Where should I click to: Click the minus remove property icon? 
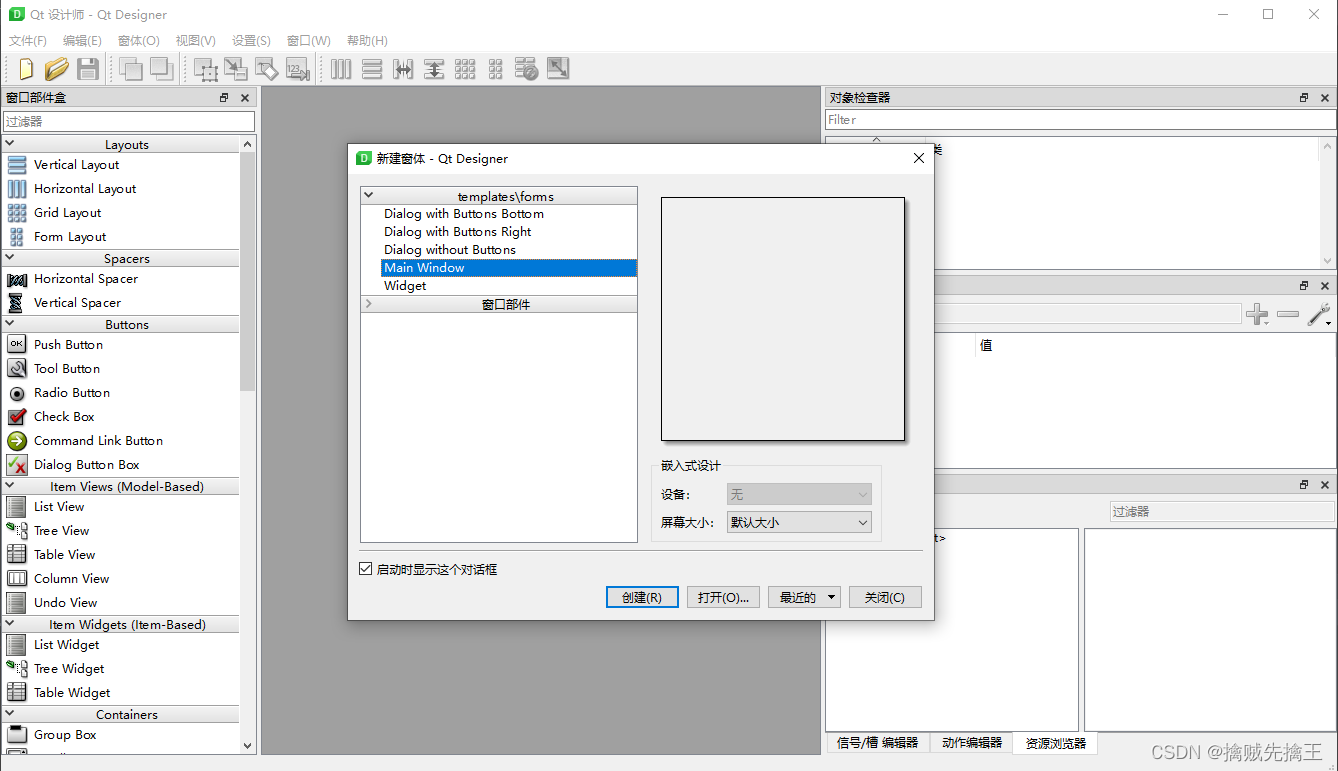(1288, 315)
